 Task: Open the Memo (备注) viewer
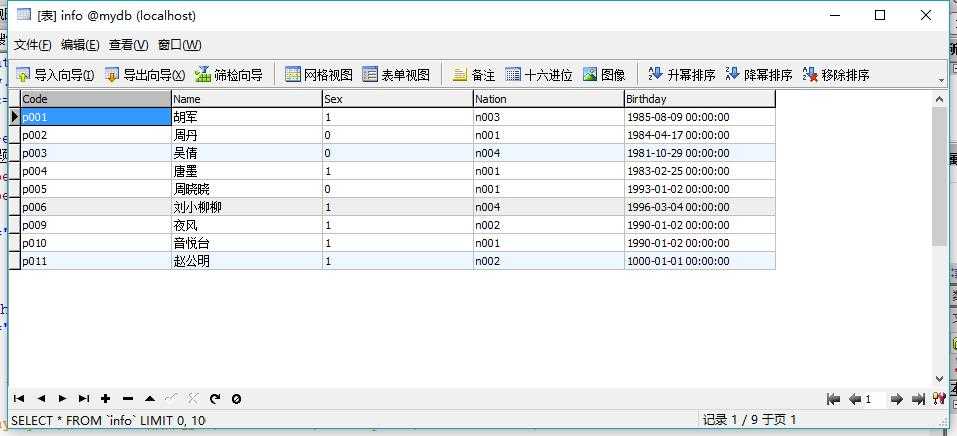474,75
